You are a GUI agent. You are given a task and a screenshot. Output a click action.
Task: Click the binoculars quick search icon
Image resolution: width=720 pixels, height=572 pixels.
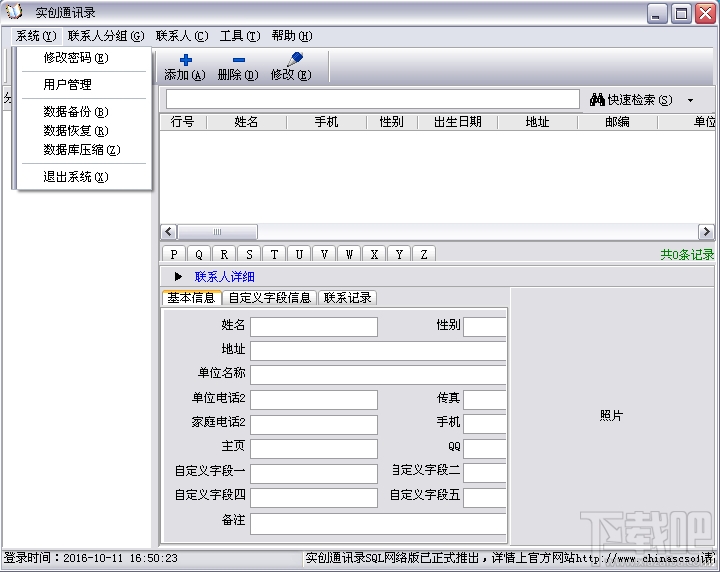click(x=597, y=100)
